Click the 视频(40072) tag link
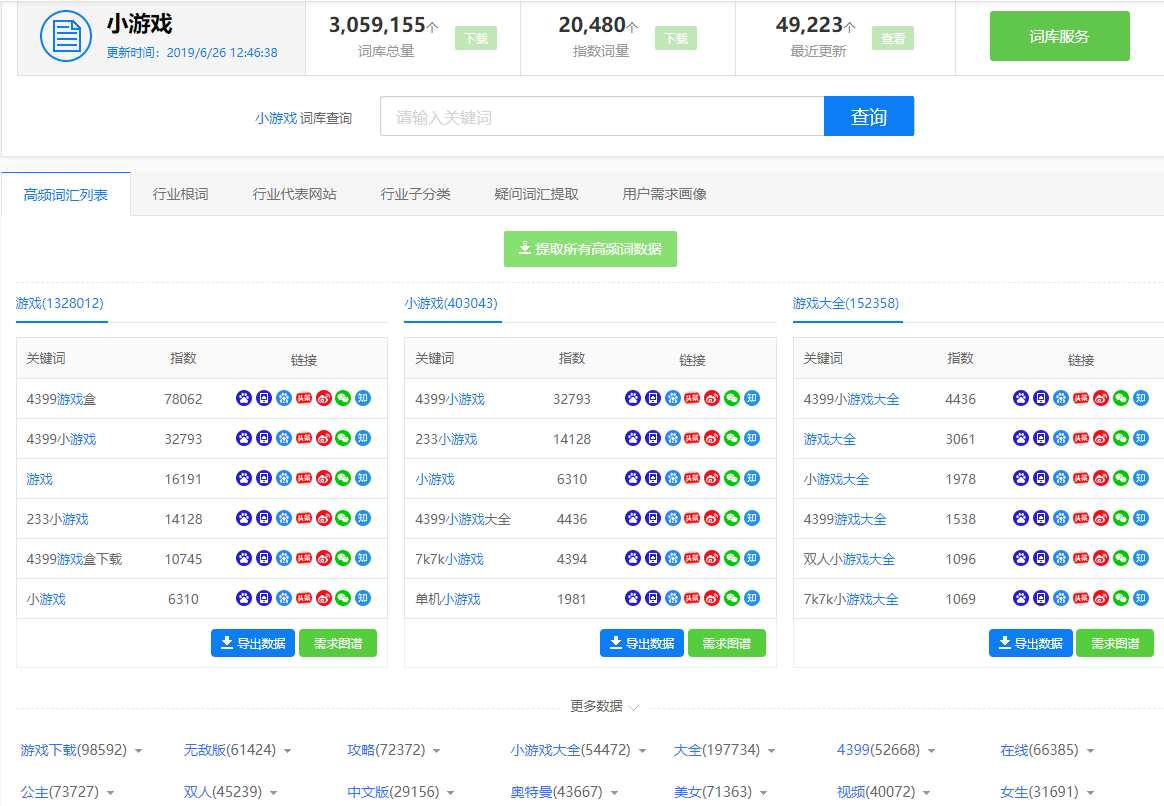Image resolution: width=1164 pixels, height=806 pixels. click(x=876, y=793)
